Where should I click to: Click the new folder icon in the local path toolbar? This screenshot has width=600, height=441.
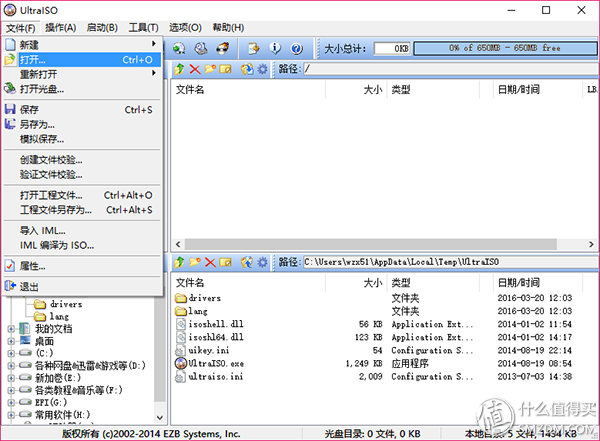(195, 262)
